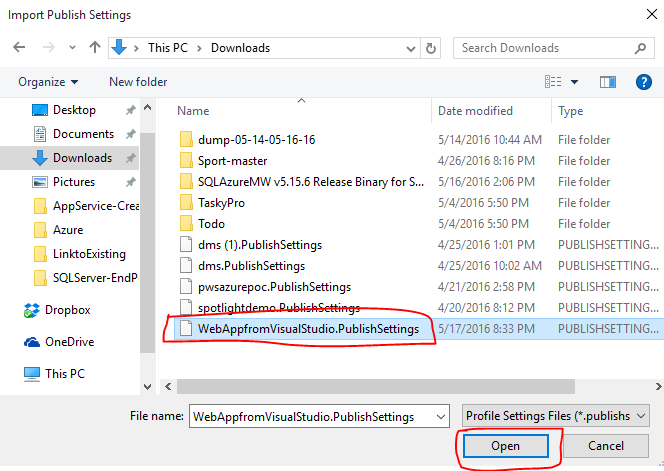Open the Organize menu
664x471 pixels.
coord(48,82)
